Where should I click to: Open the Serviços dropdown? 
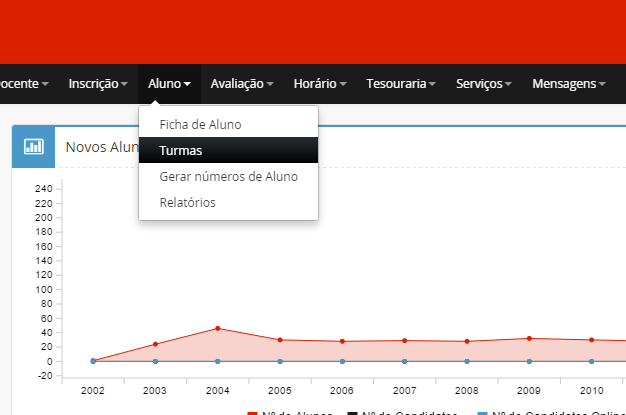[484, 84]
